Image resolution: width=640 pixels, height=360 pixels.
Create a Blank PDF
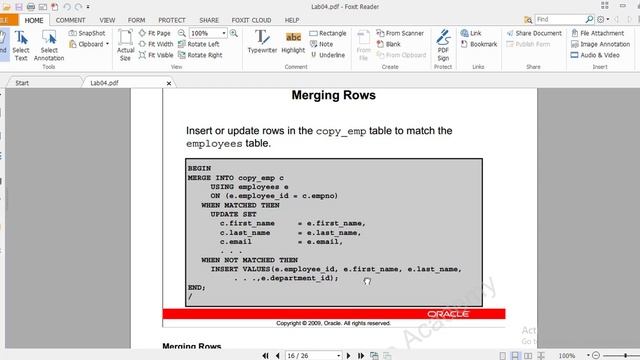click(389, 44)
